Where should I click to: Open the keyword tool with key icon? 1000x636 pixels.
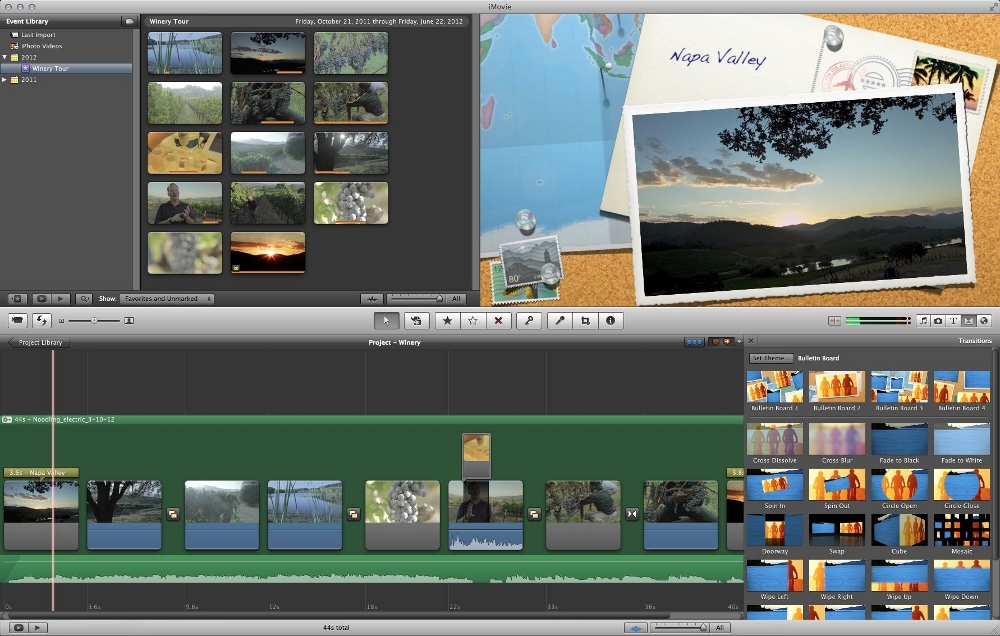coord(529,320)
